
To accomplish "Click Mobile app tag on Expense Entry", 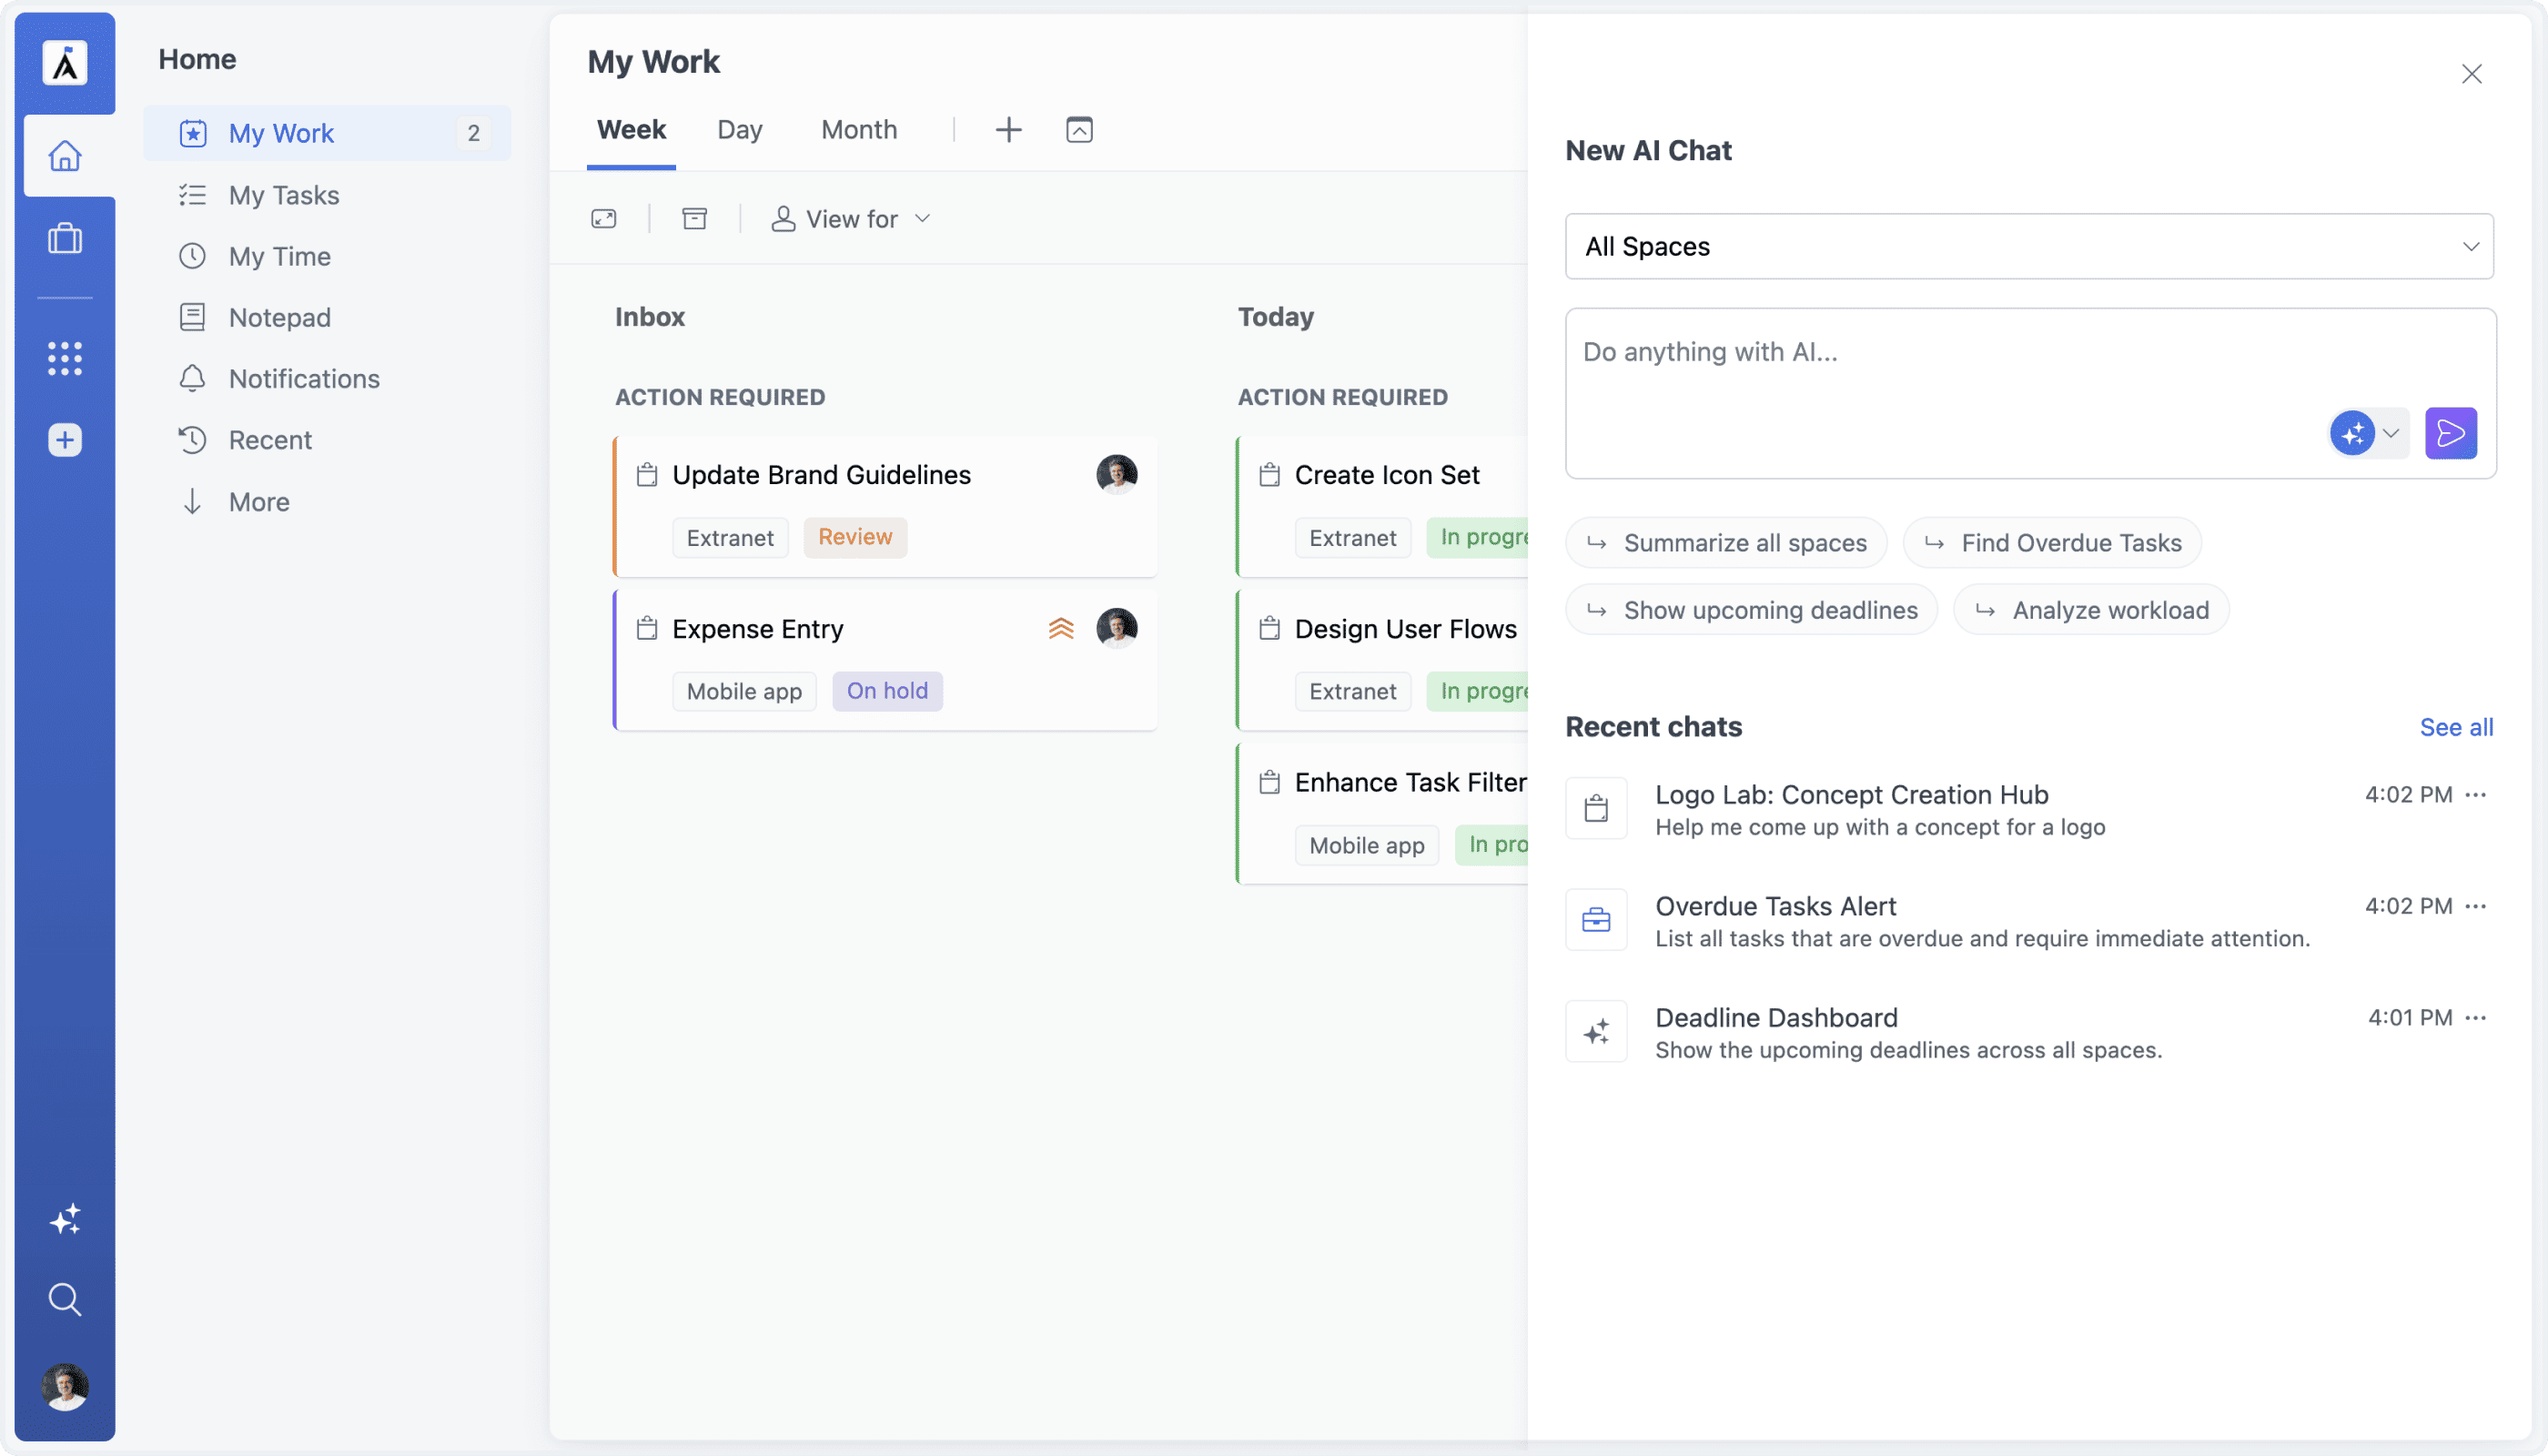I will tap(744, 691).
